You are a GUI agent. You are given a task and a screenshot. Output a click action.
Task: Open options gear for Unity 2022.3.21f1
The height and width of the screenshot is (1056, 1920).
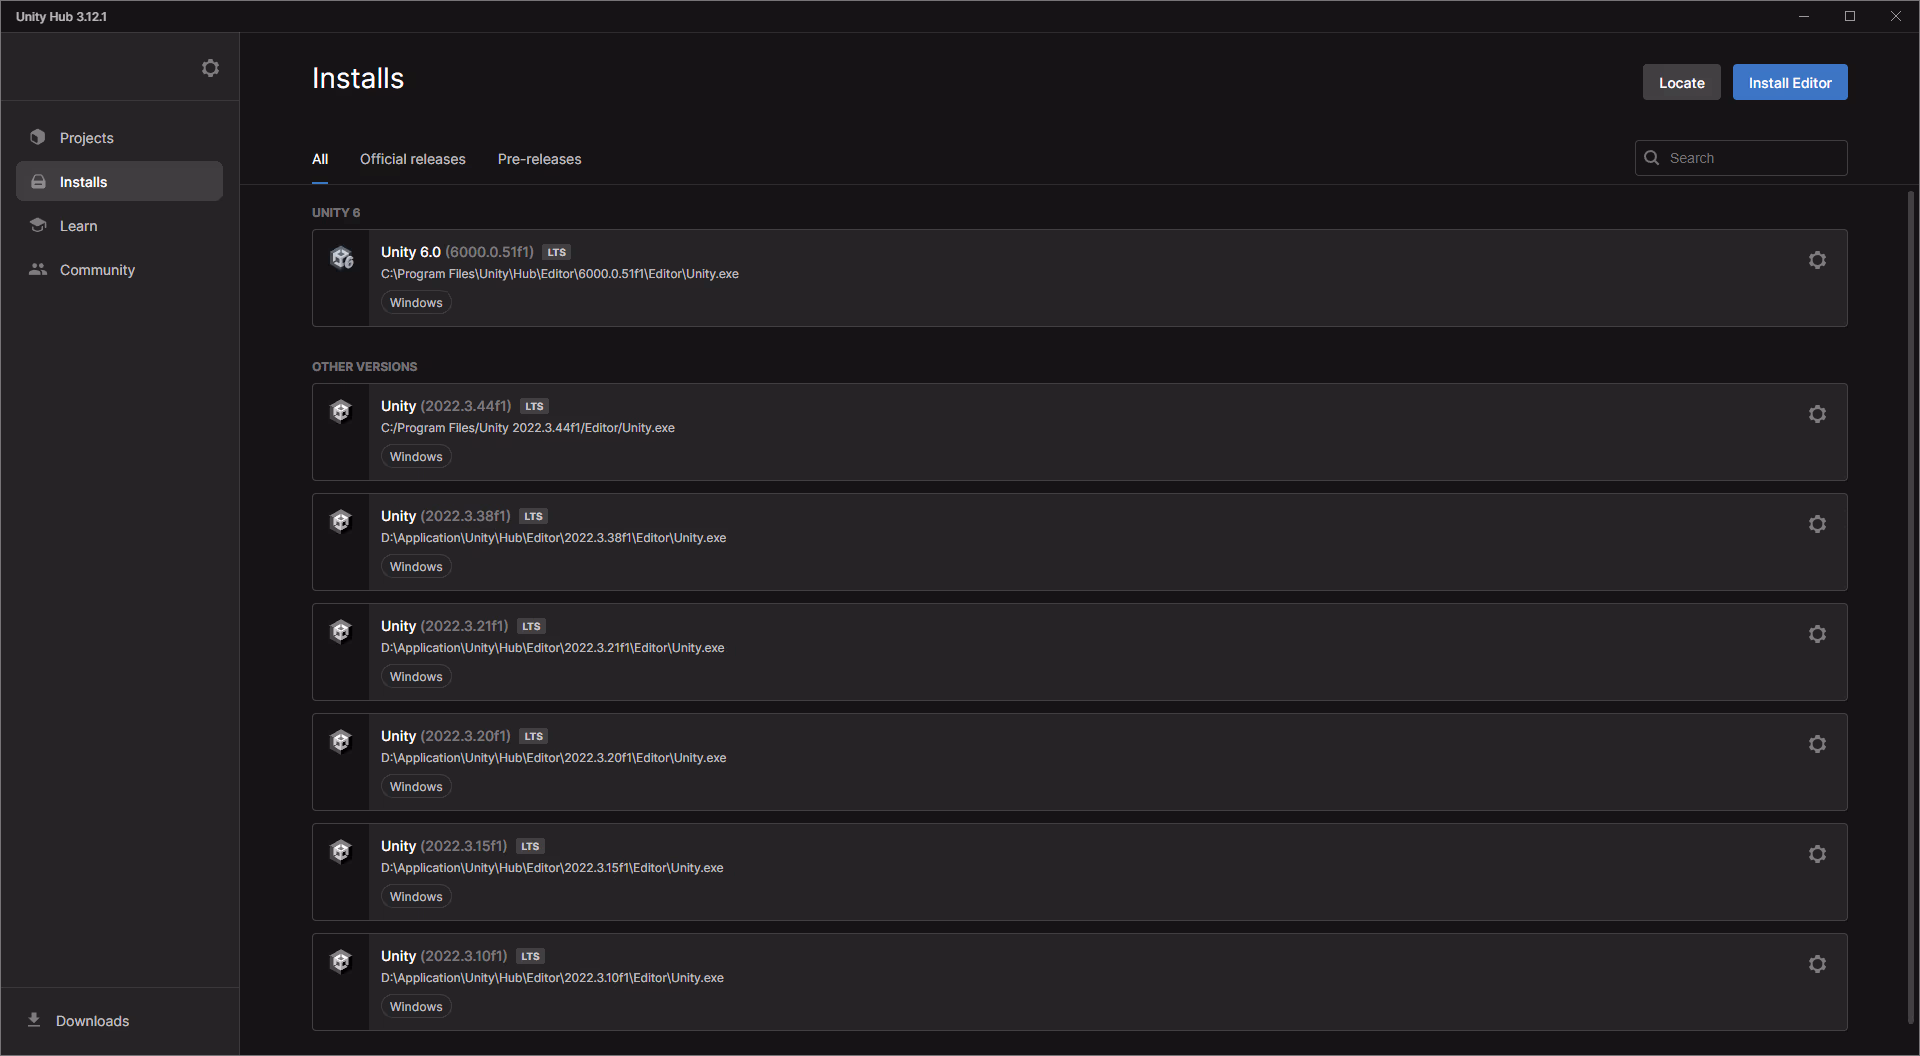1817,634
